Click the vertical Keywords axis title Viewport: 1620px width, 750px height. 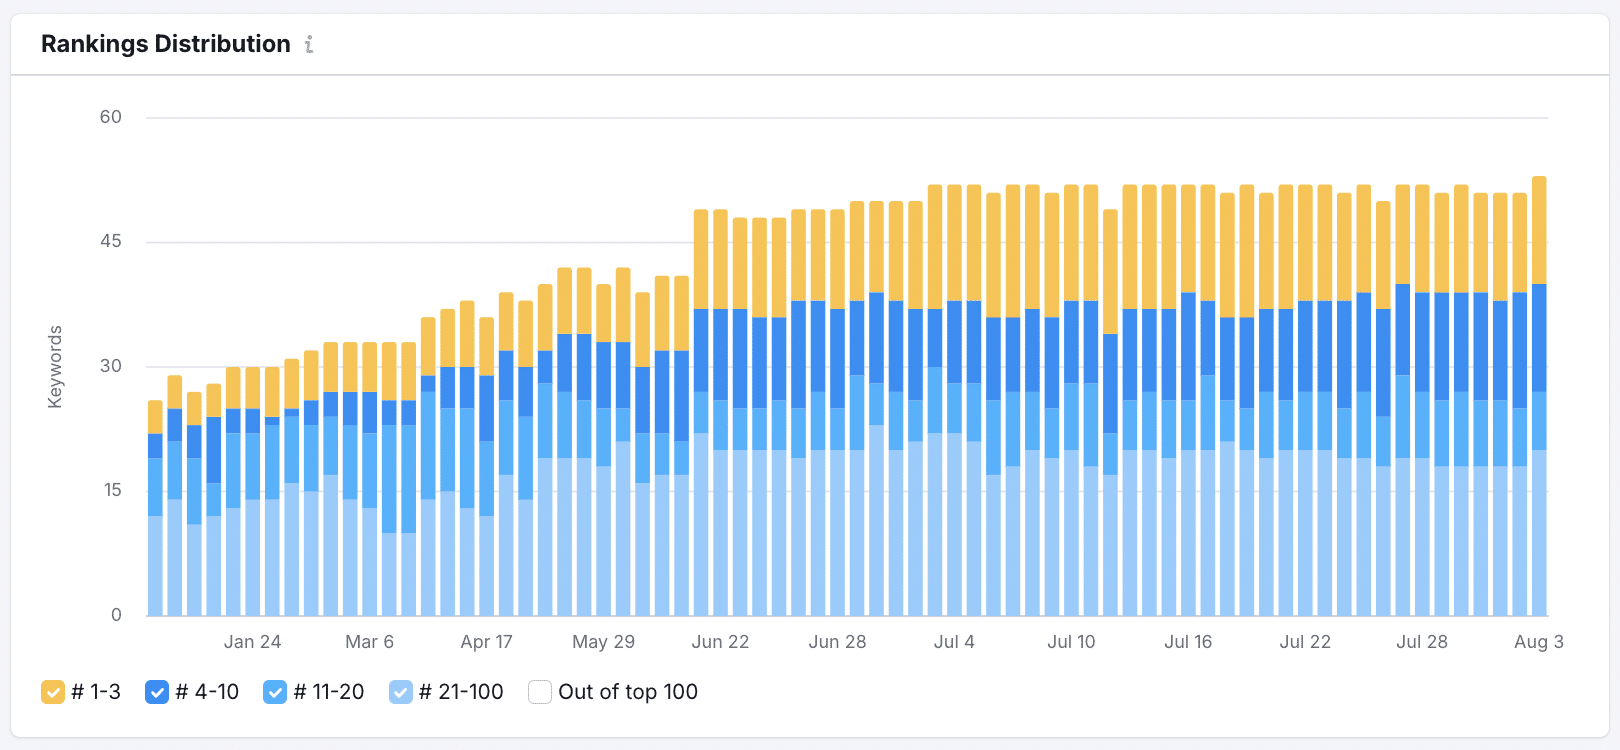point(55,366)
